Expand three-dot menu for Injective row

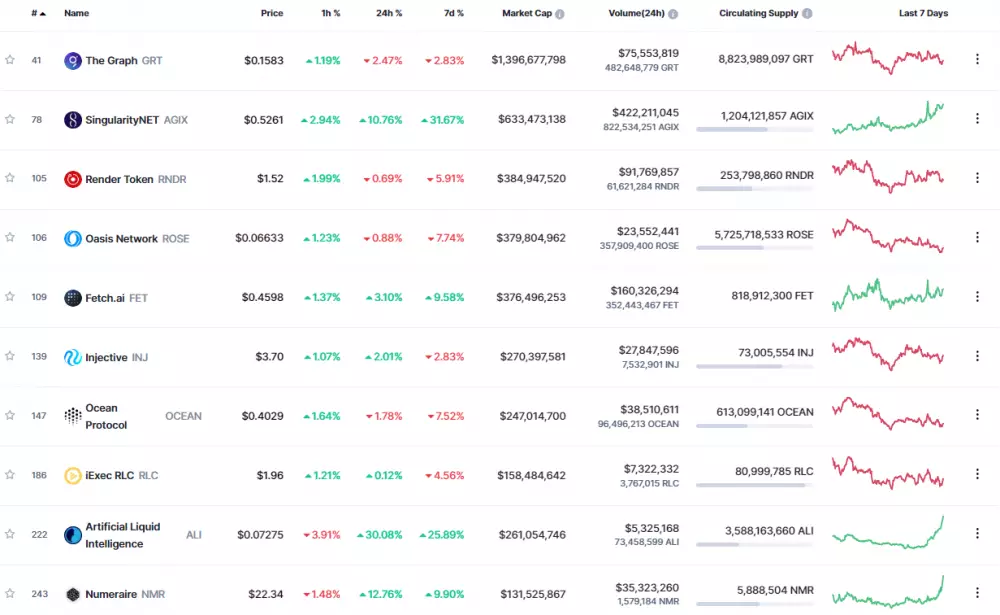click(977, 356)
